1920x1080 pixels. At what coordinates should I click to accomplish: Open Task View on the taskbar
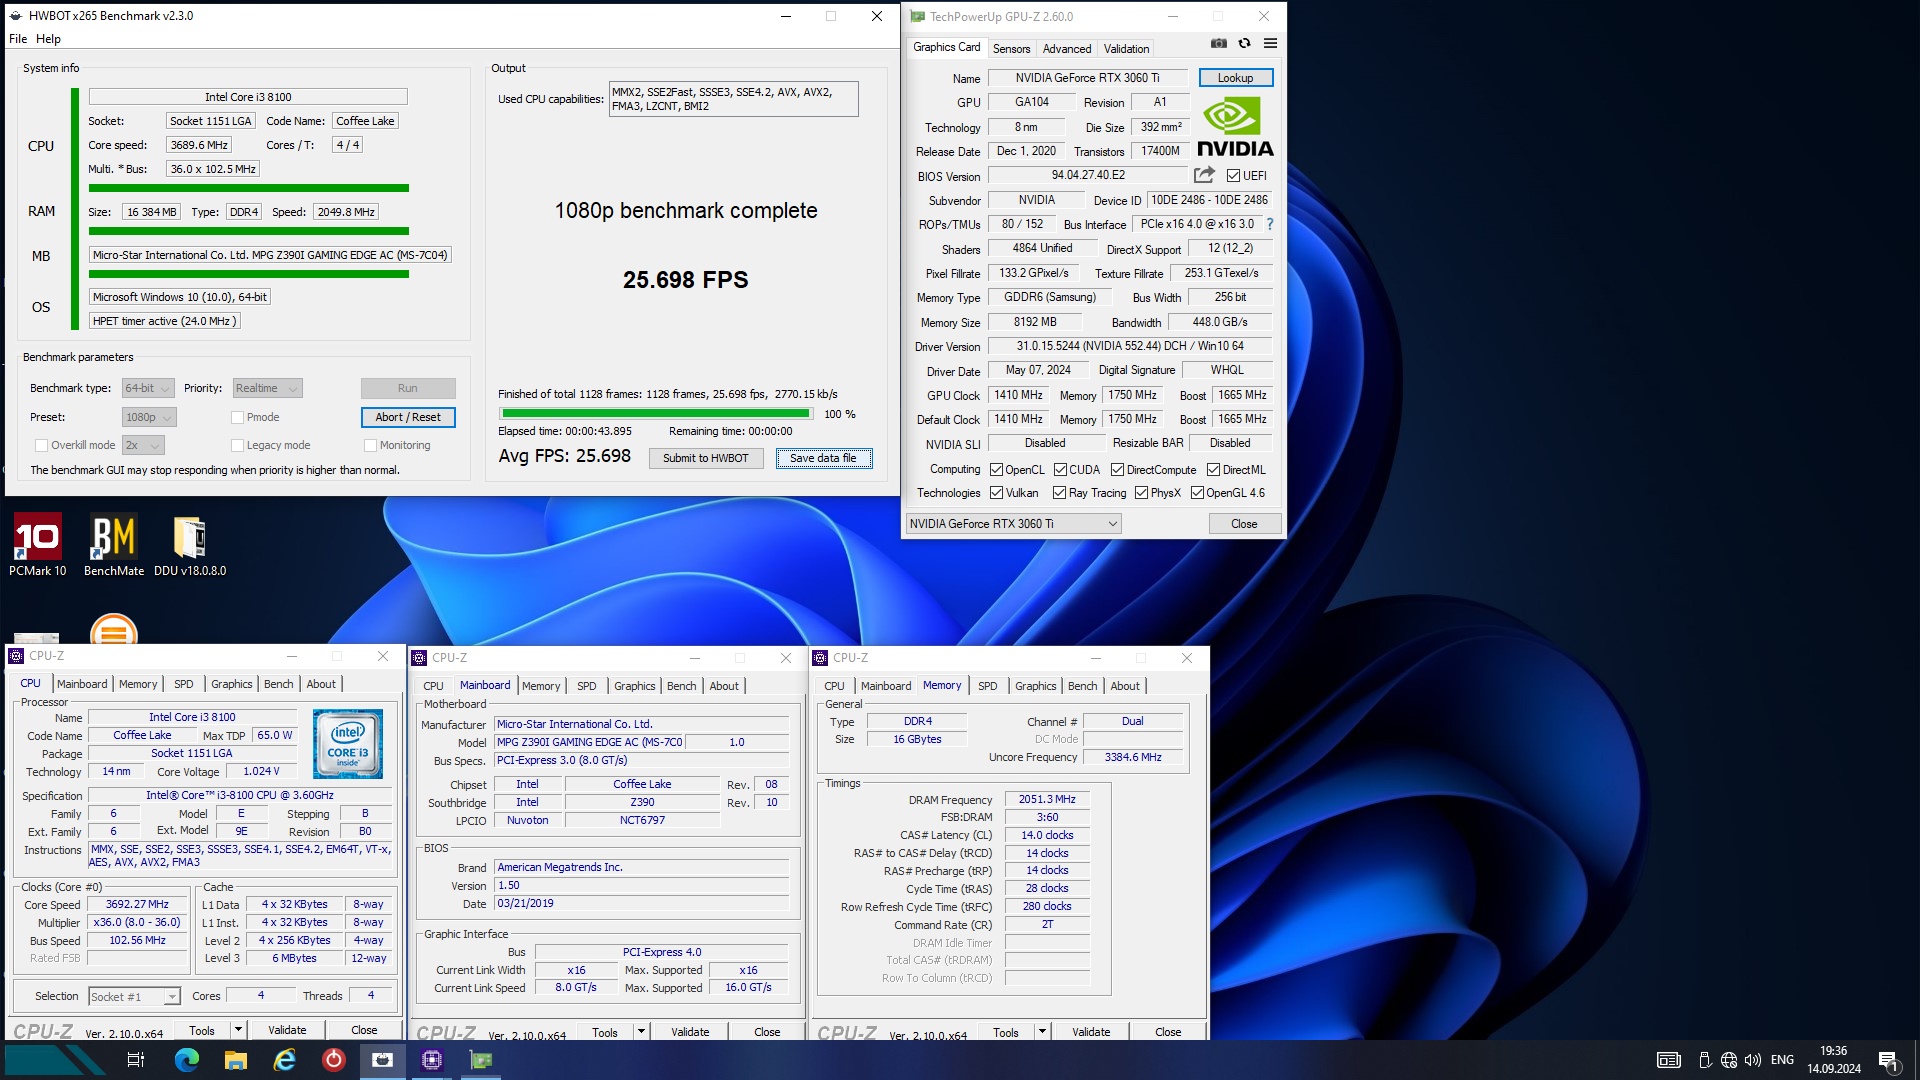point(136,1060)
